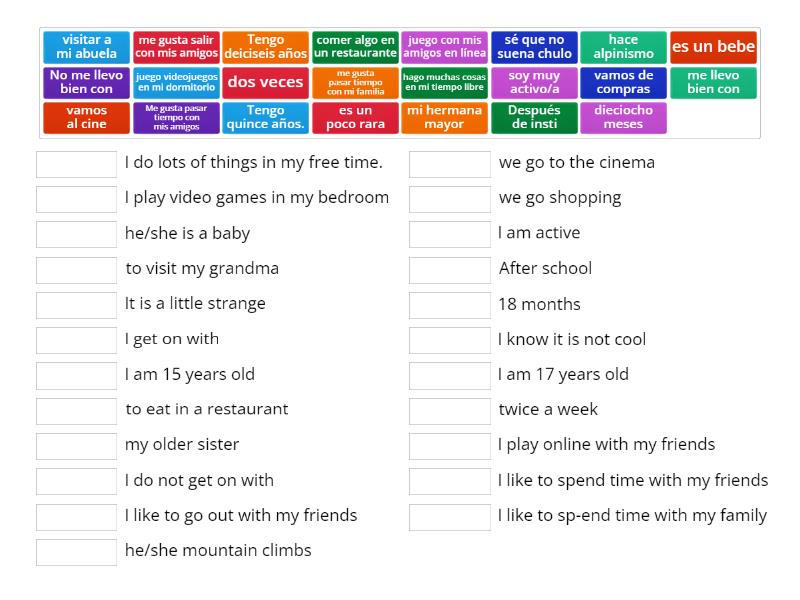Select the "mi hermana mayor" orange tile
Screen dimensions: 800x600
pyautogui.click(x=444, y=117)
